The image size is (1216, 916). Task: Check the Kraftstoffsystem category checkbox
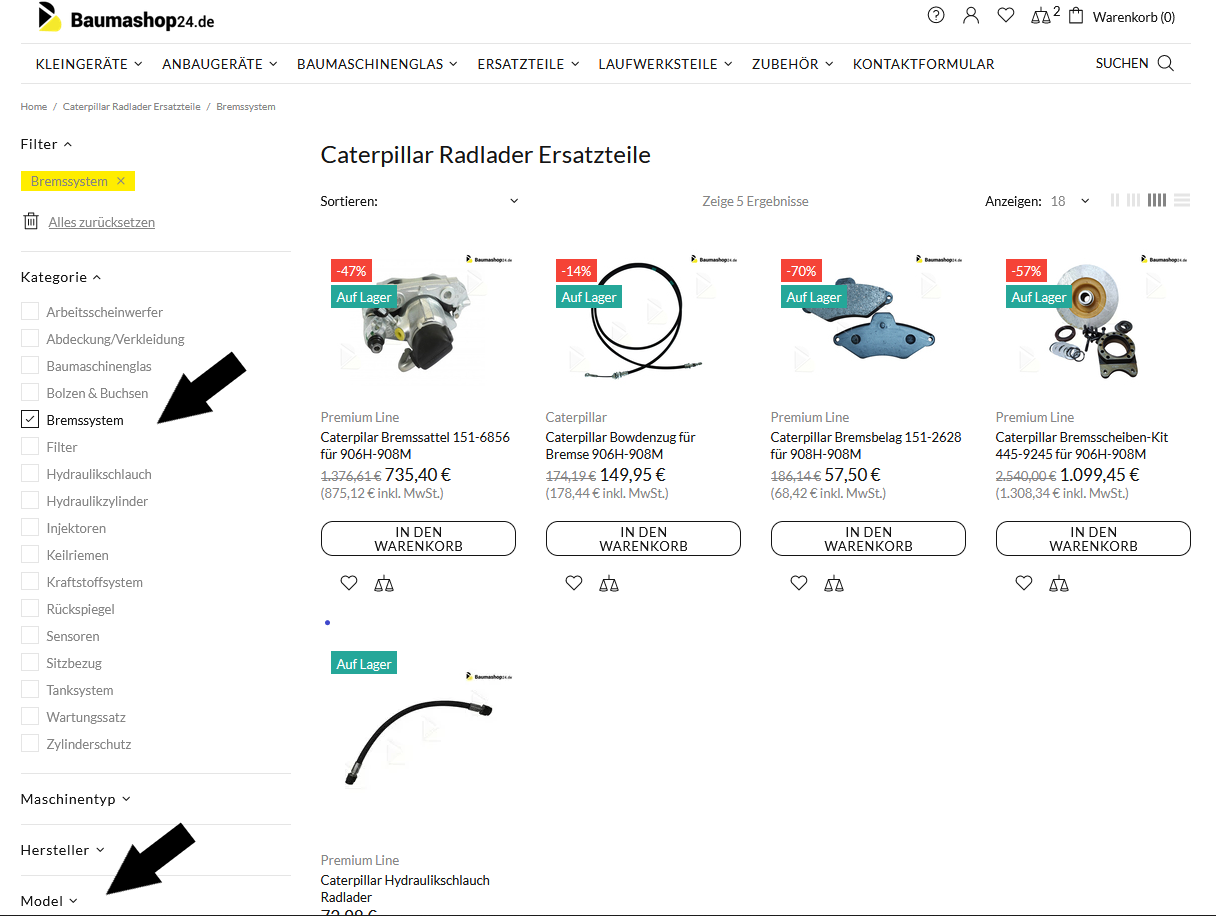30,581
